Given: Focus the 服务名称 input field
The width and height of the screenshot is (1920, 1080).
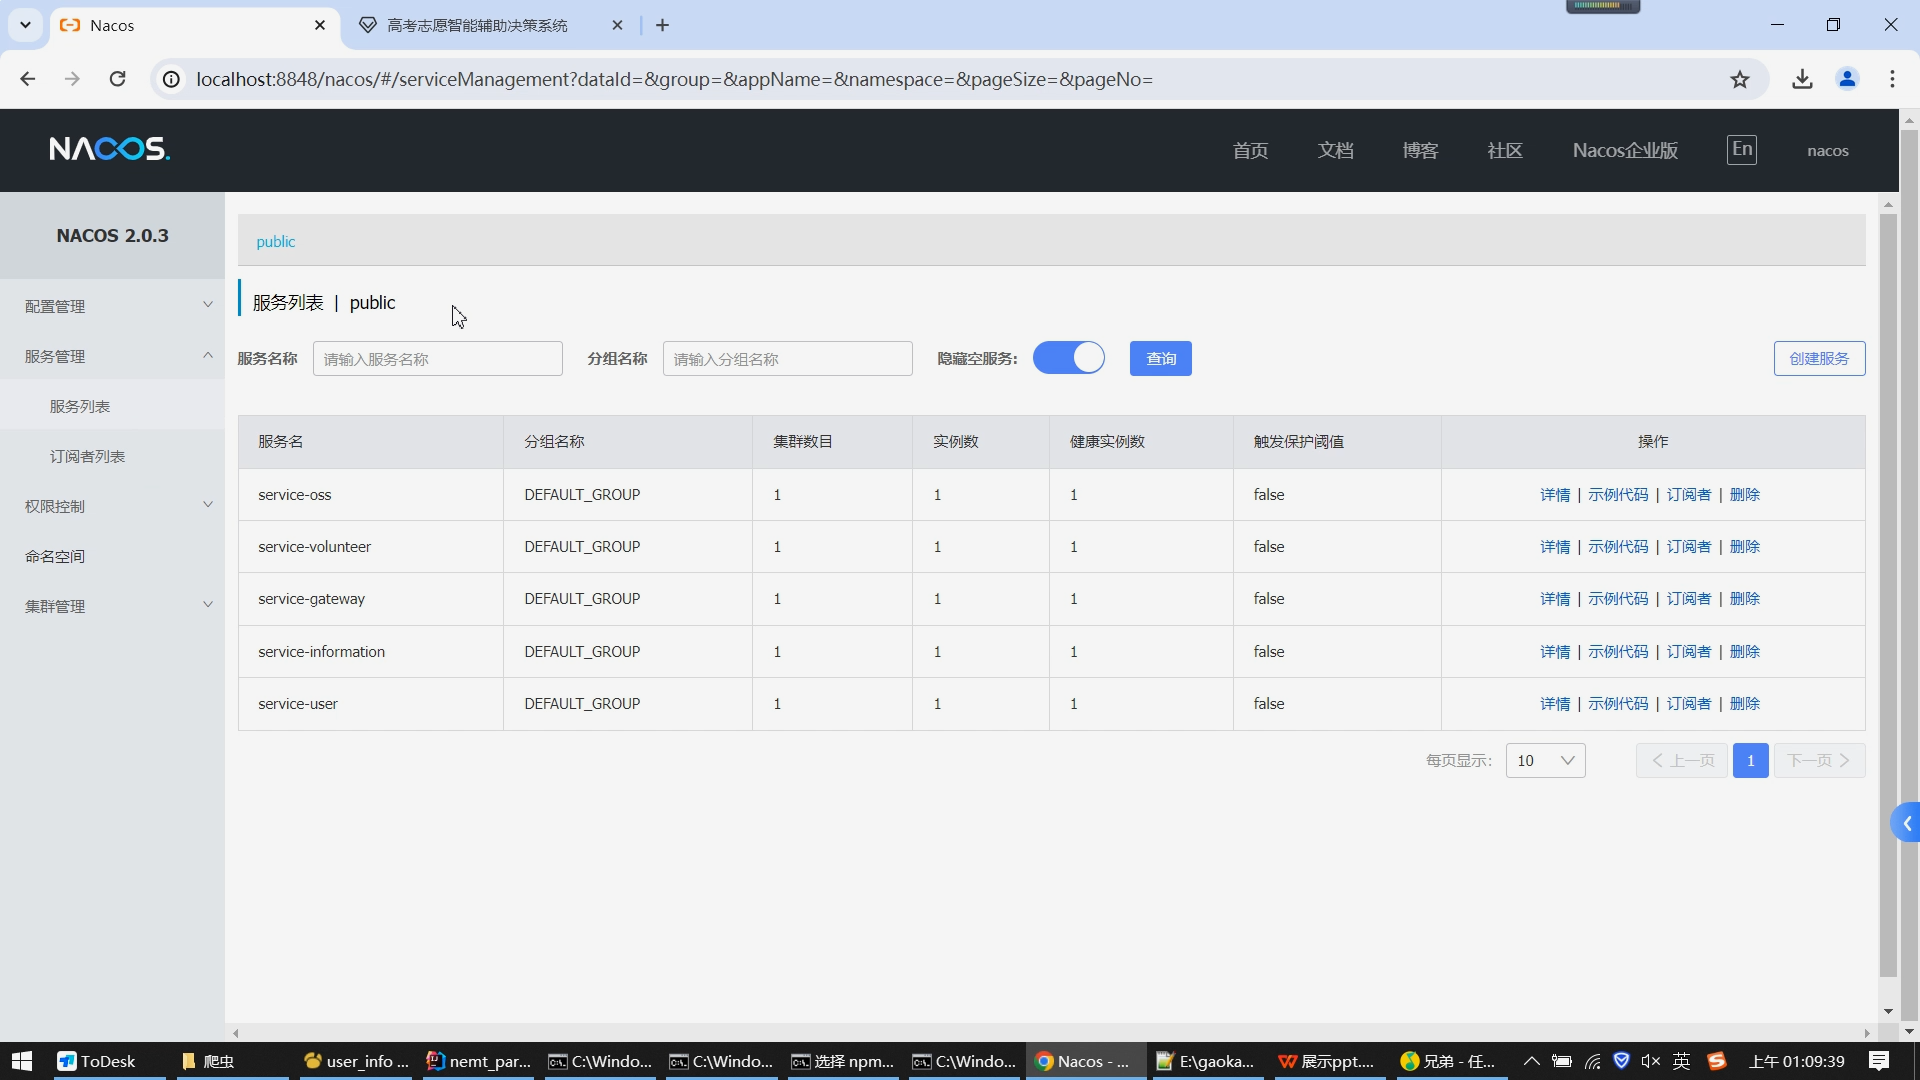Looking at the screenshot, I should click(437, 358).
